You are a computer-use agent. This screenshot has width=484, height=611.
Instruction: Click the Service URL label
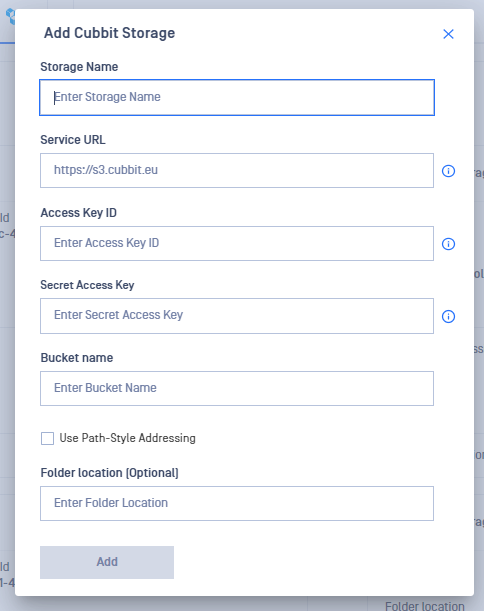click(73, 140)
